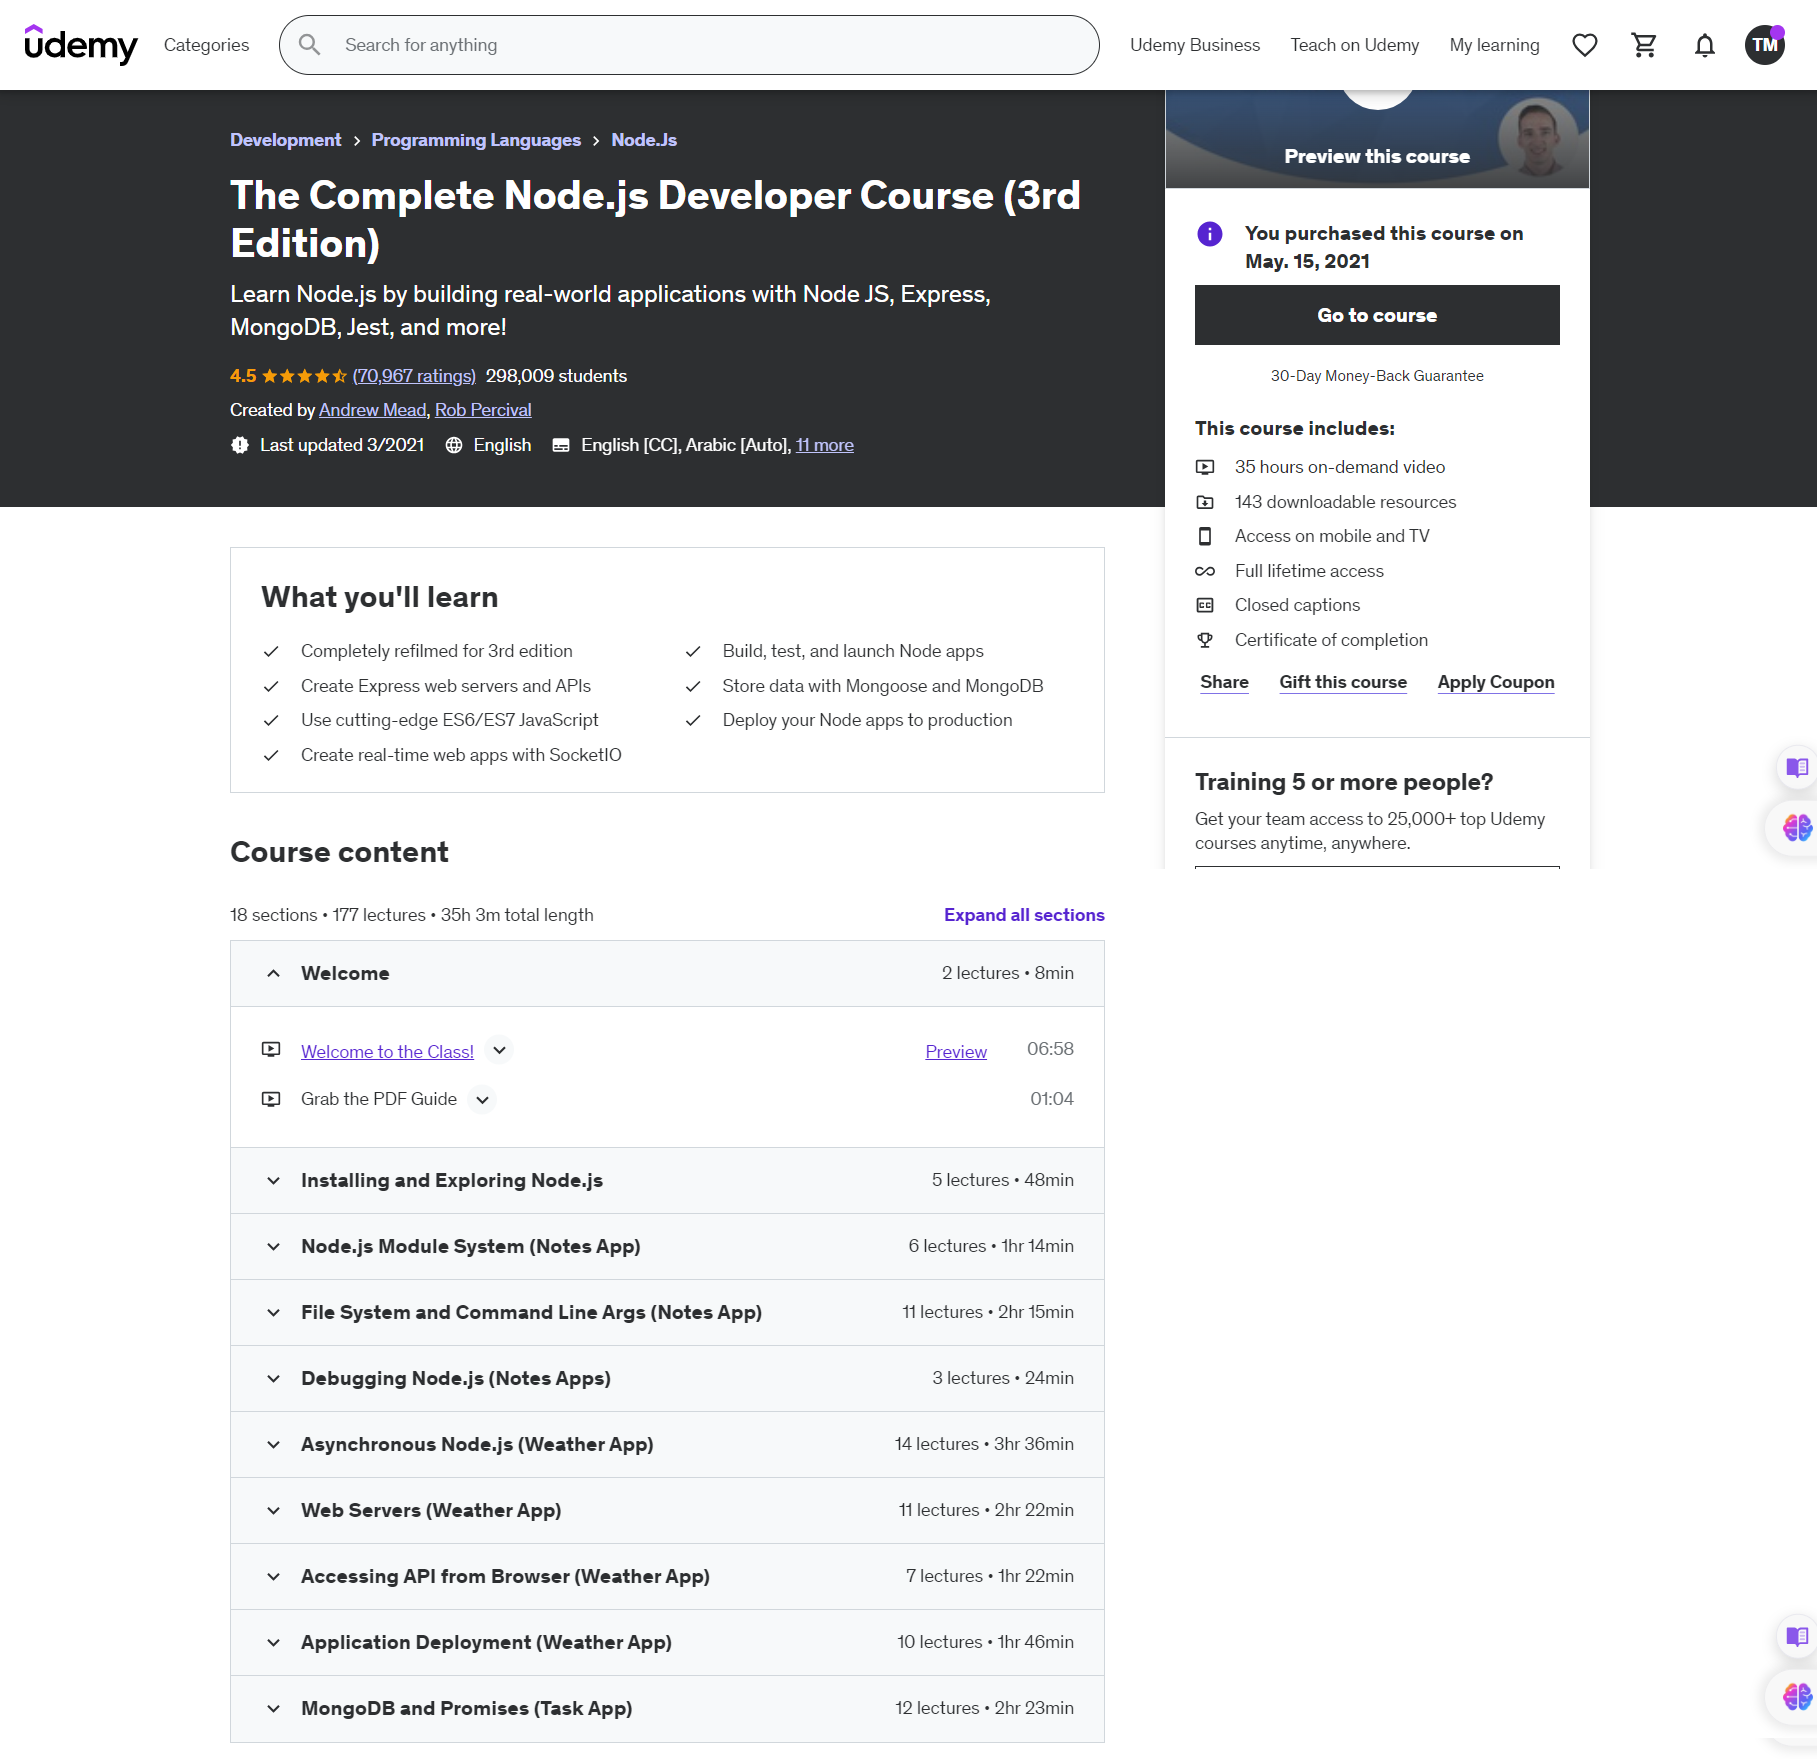
Task: Open the TM profile avatar
Action: pyautogui.click(x=1765, y=44)
